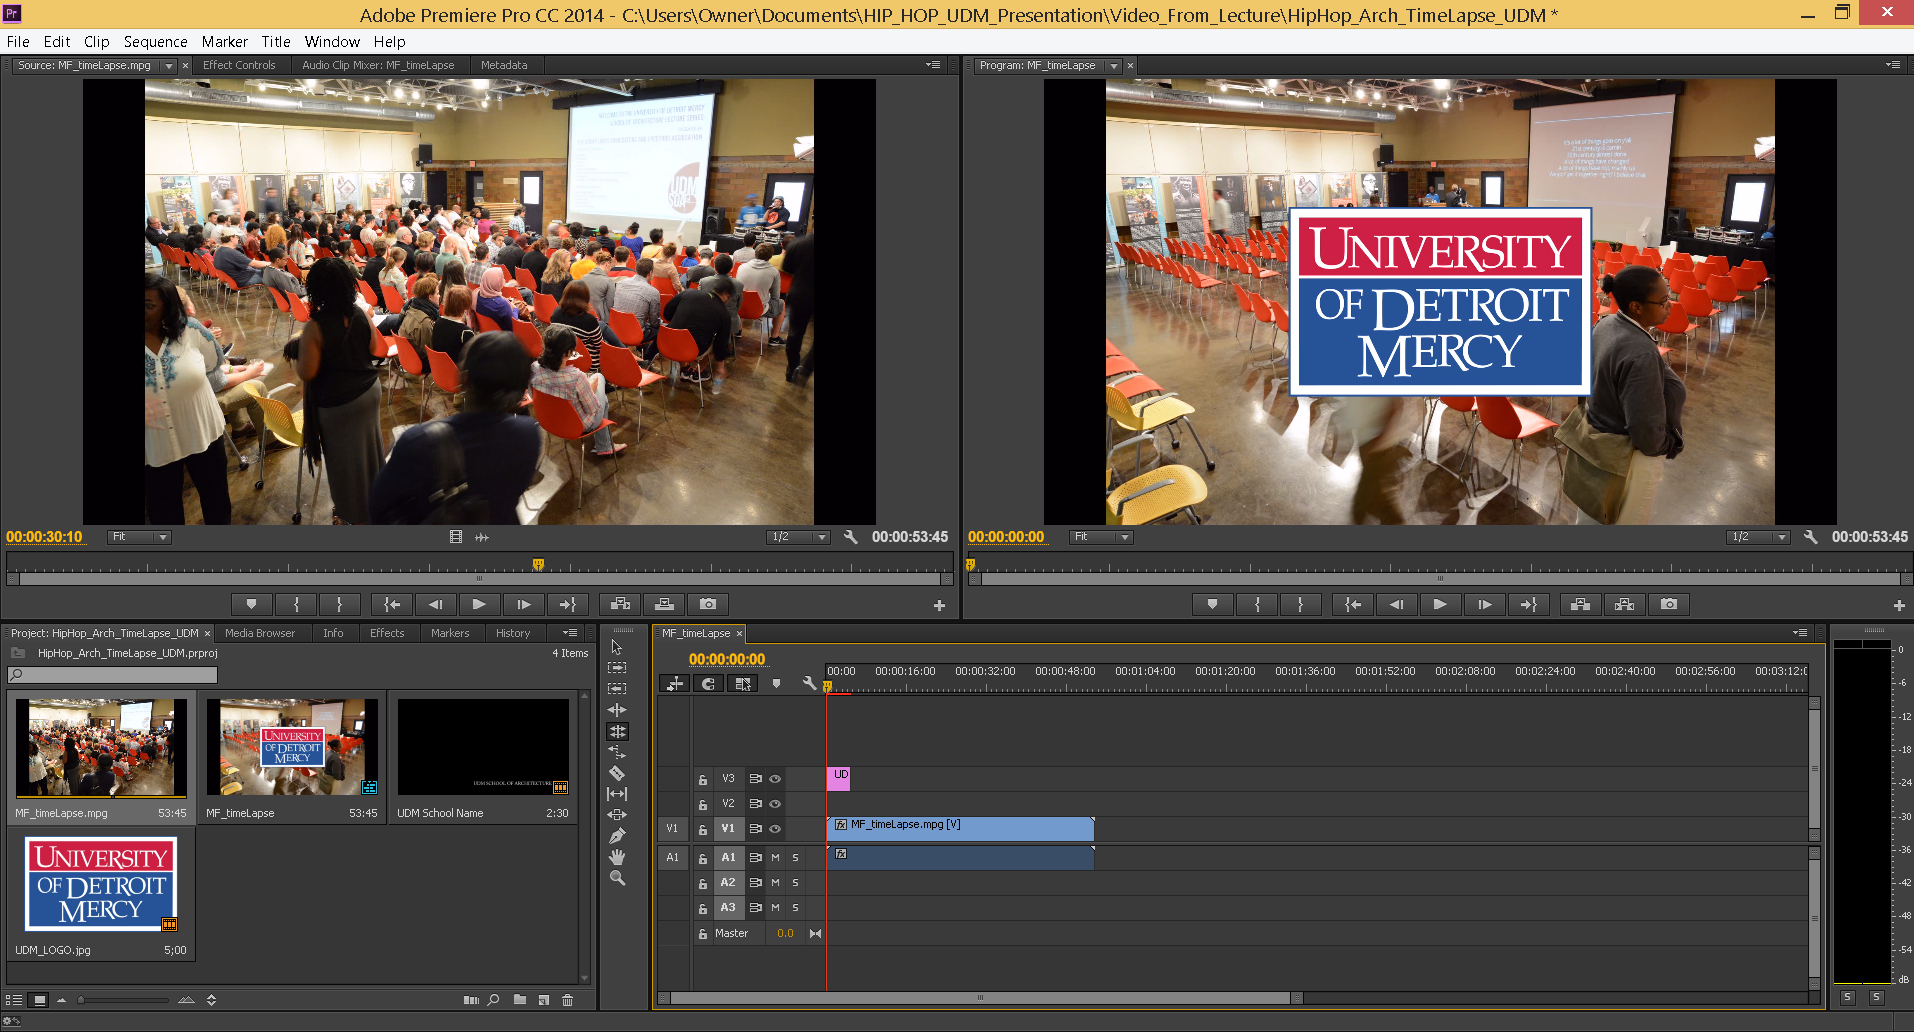Open timeline panel flyout menu
This screenshot has width=1914, height=1032.
(x=1800, y=633)
